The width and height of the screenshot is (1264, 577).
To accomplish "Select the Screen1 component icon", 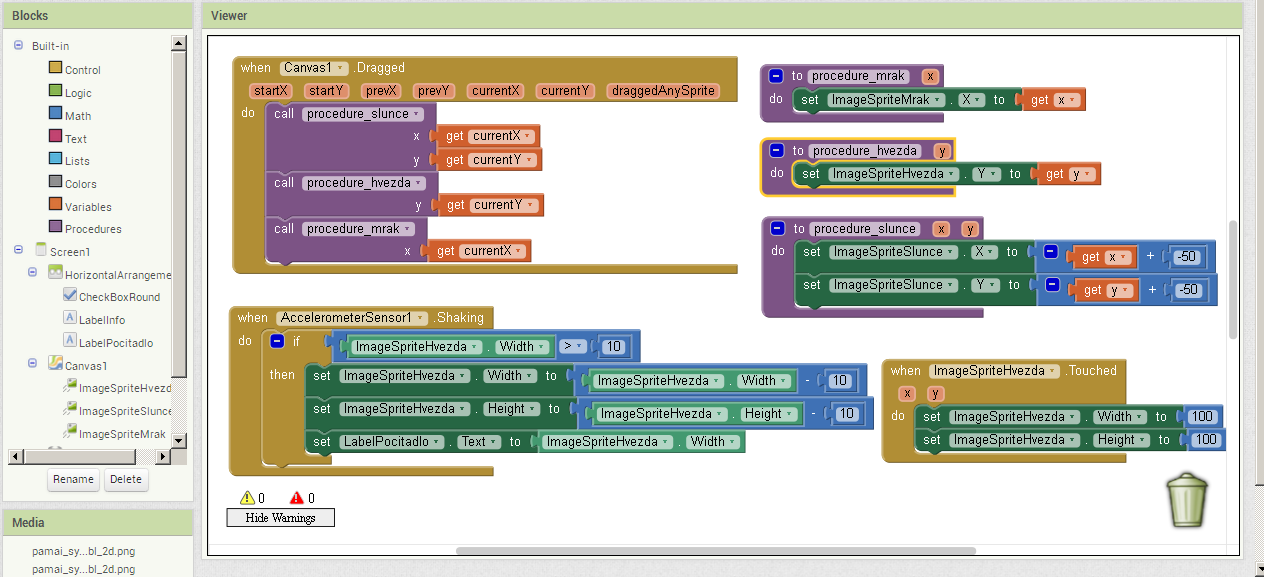I will point(41,250).
